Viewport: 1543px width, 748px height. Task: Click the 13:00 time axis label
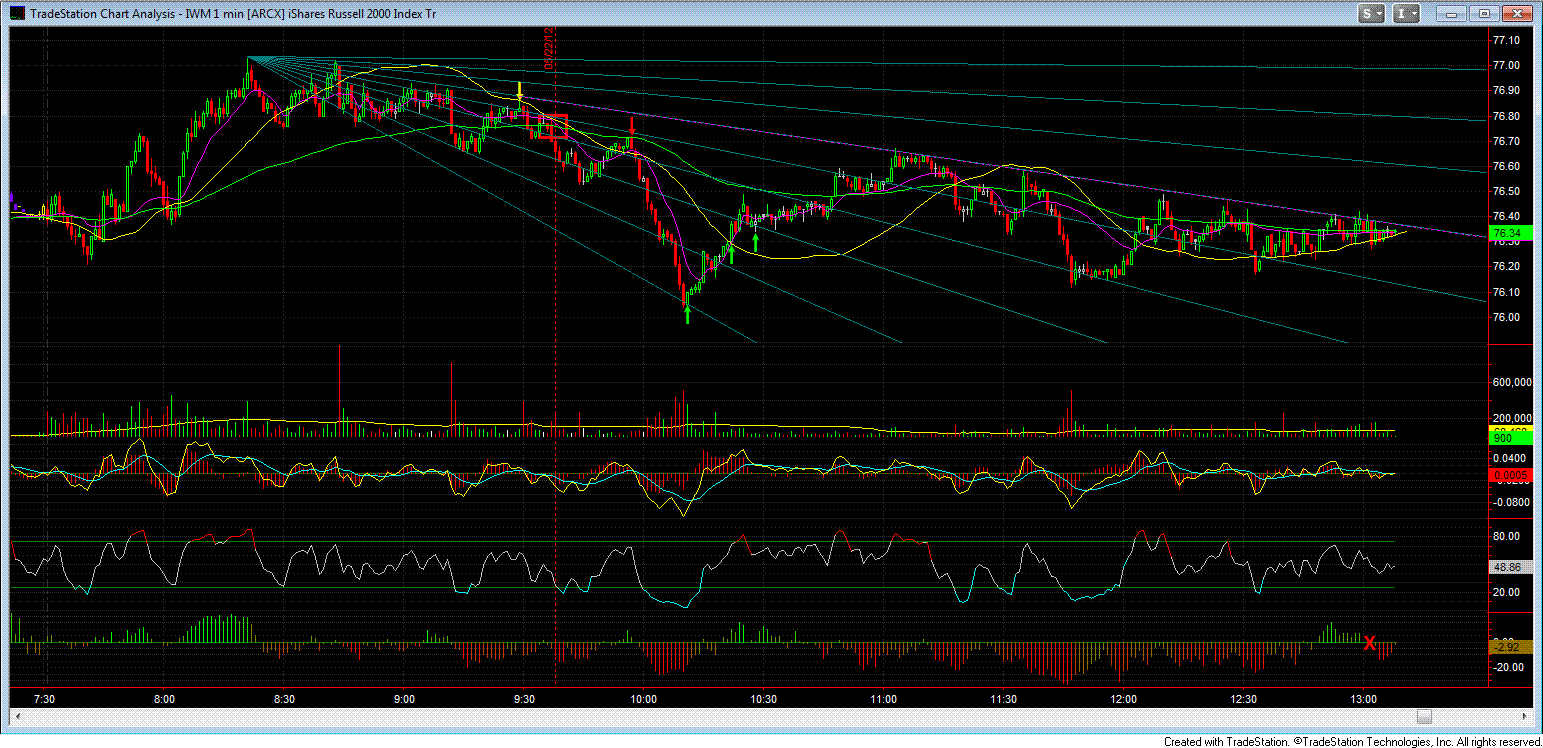pos(1363,699)
